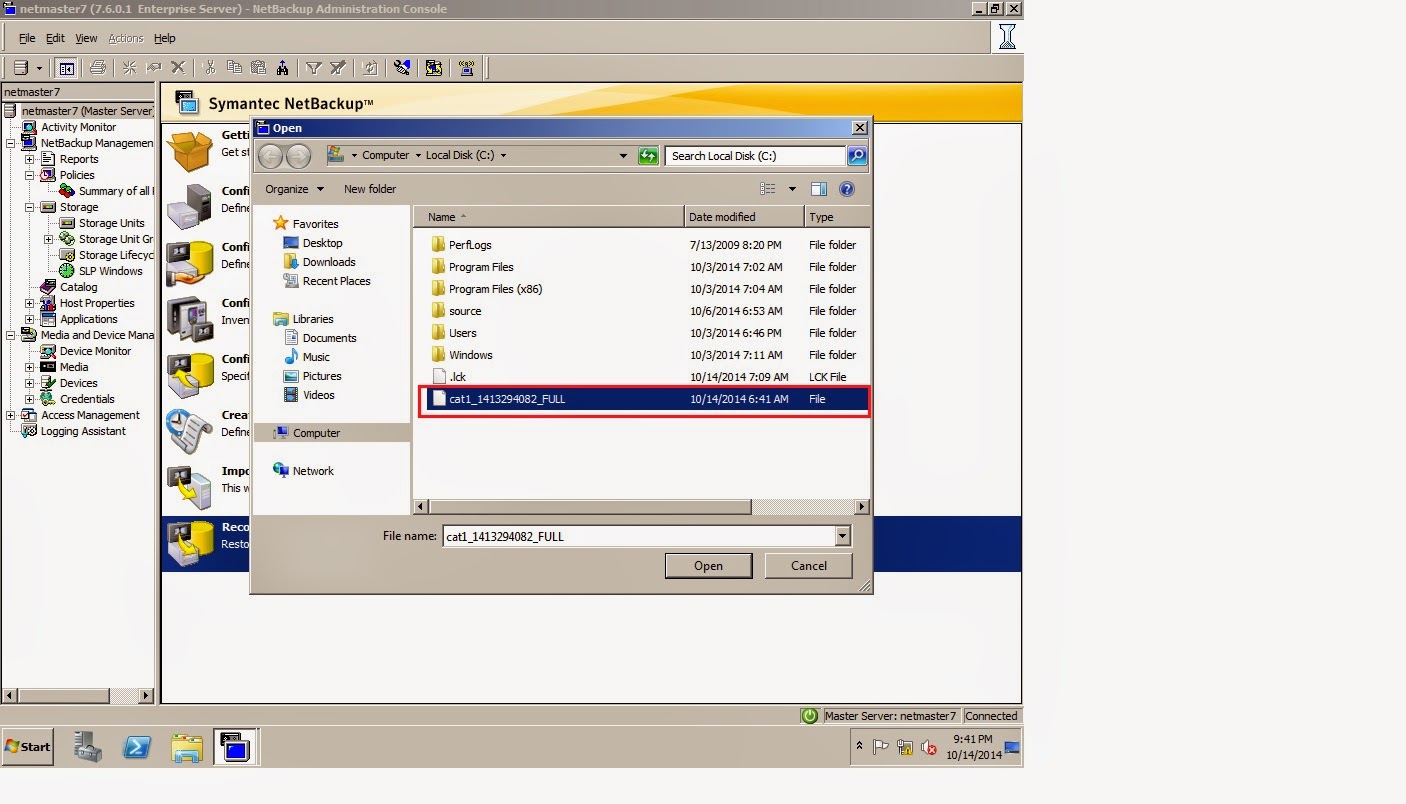
Task: Click the Copy toolbar icon
Action: [235, 67]
